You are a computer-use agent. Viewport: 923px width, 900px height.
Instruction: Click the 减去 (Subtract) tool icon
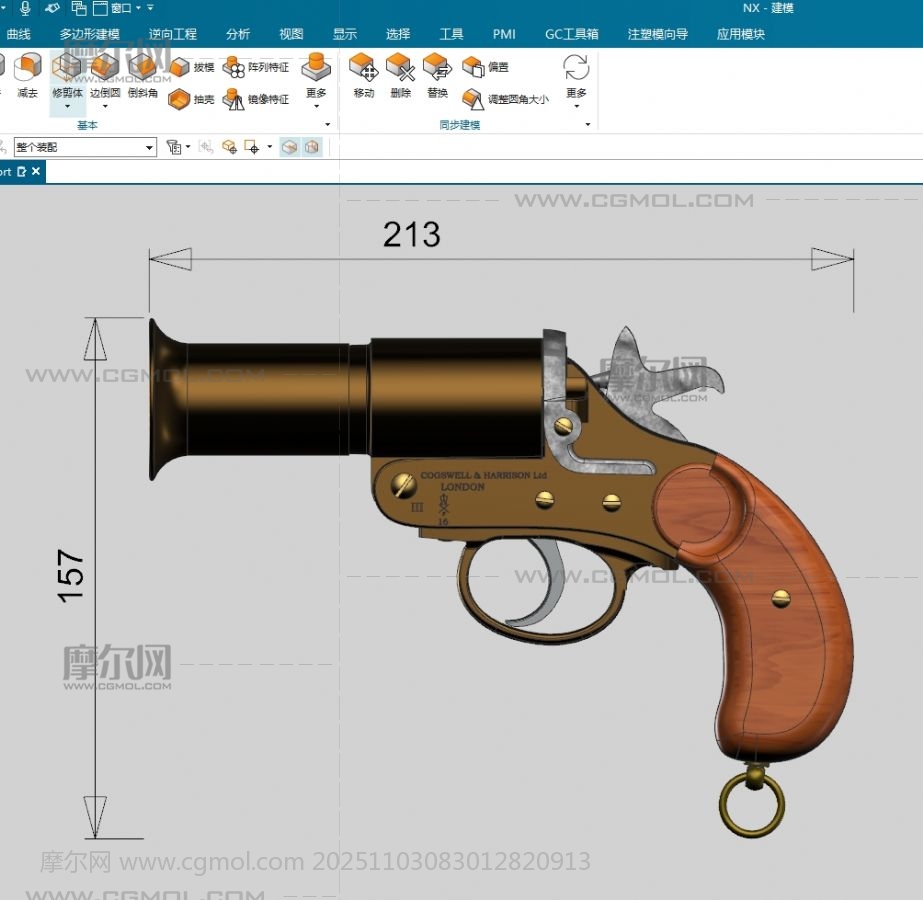(26, 75)
